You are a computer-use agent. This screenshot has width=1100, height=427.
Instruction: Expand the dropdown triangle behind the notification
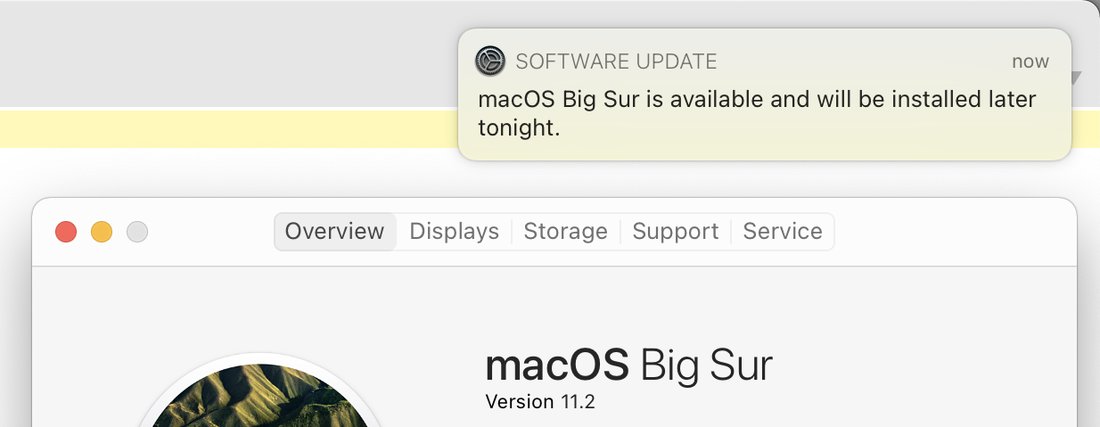pyautogui.click(x=1077, y=78)
